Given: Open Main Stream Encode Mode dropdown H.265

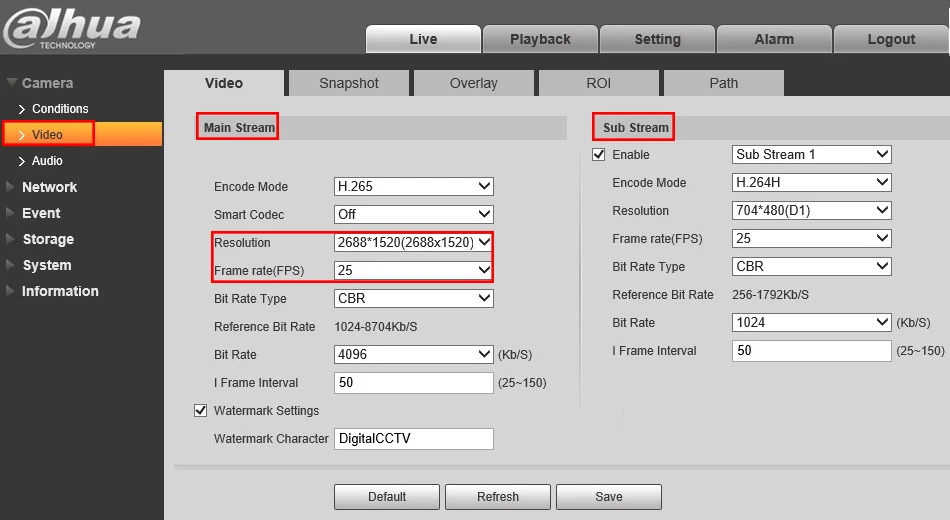Looking at the screenshot, I should point(414,186).
